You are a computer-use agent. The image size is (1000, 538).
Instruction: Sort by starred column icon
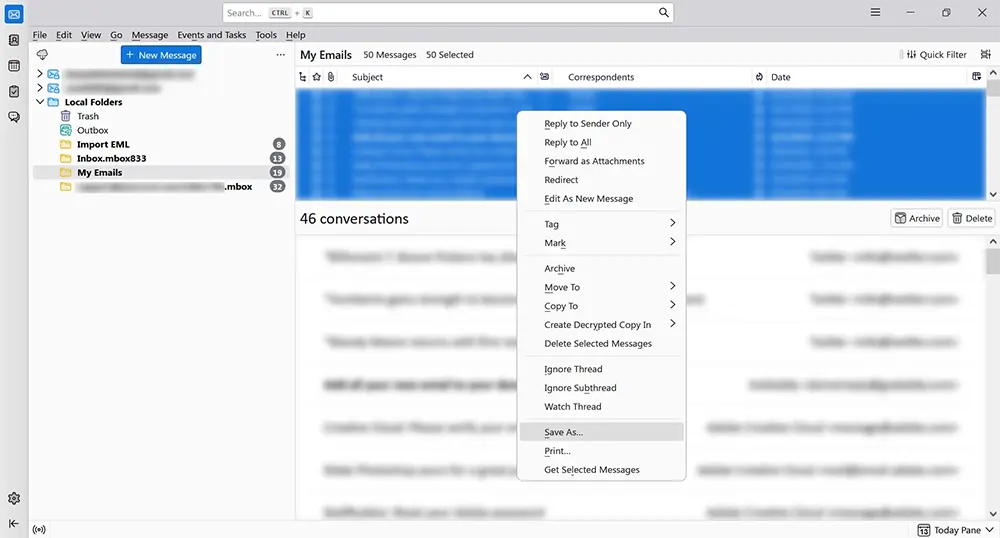pyautogui.click(x=316, y=77)
